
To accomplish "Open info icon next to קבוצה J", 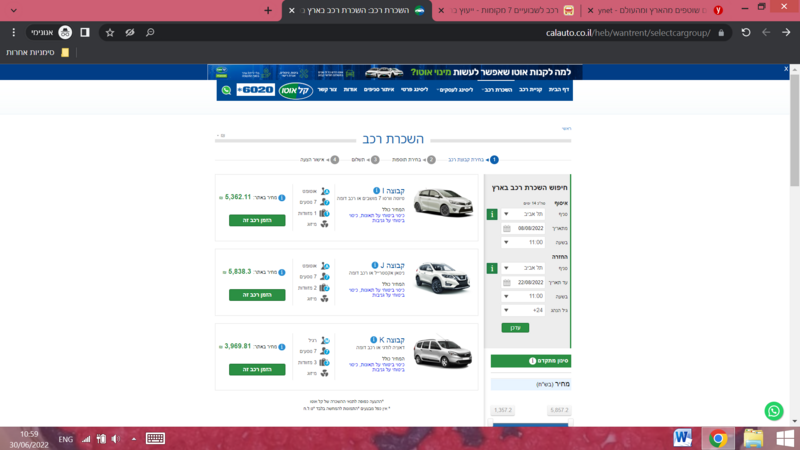I will point(374,265).
